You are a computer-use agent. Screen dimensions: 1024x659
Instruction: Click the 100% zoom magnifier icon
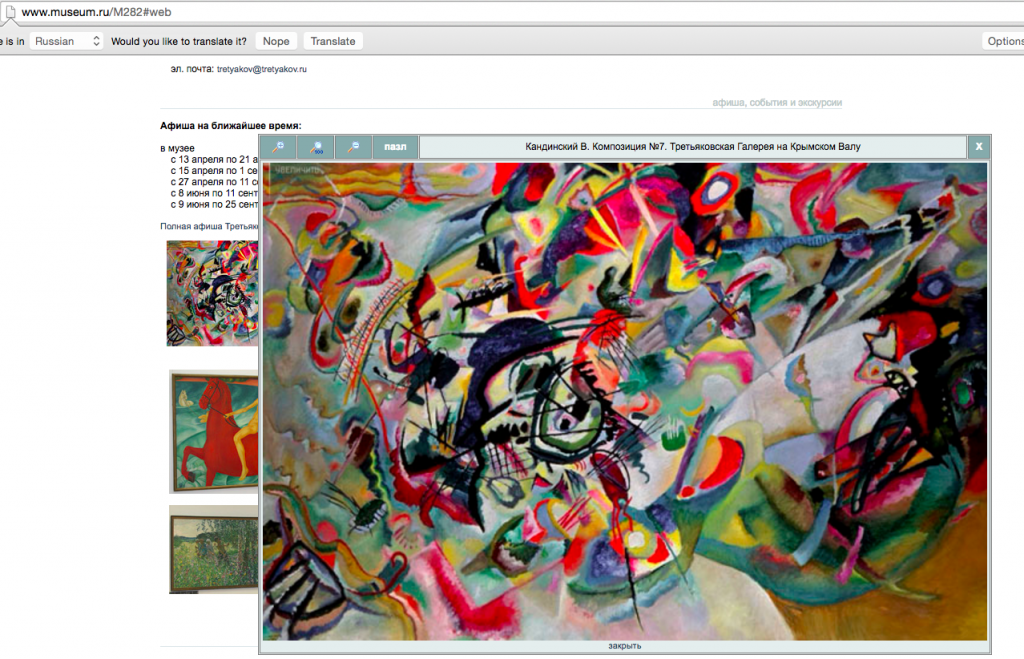(x=316, y=147)
